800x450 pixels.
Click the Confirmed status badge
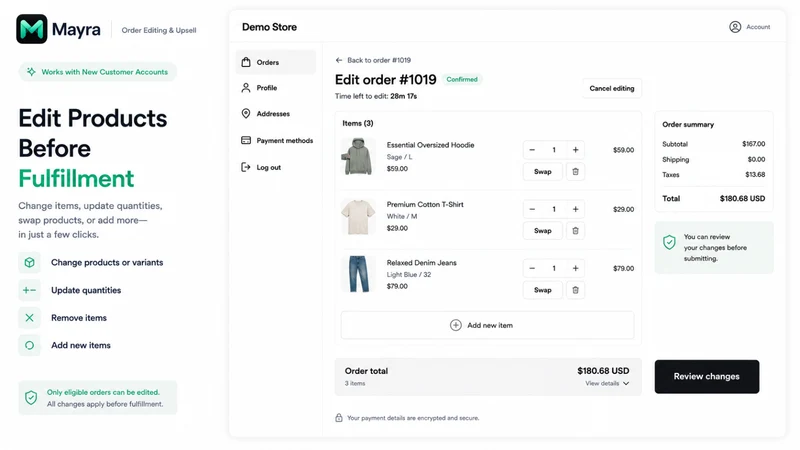click(x=462, y=79)
